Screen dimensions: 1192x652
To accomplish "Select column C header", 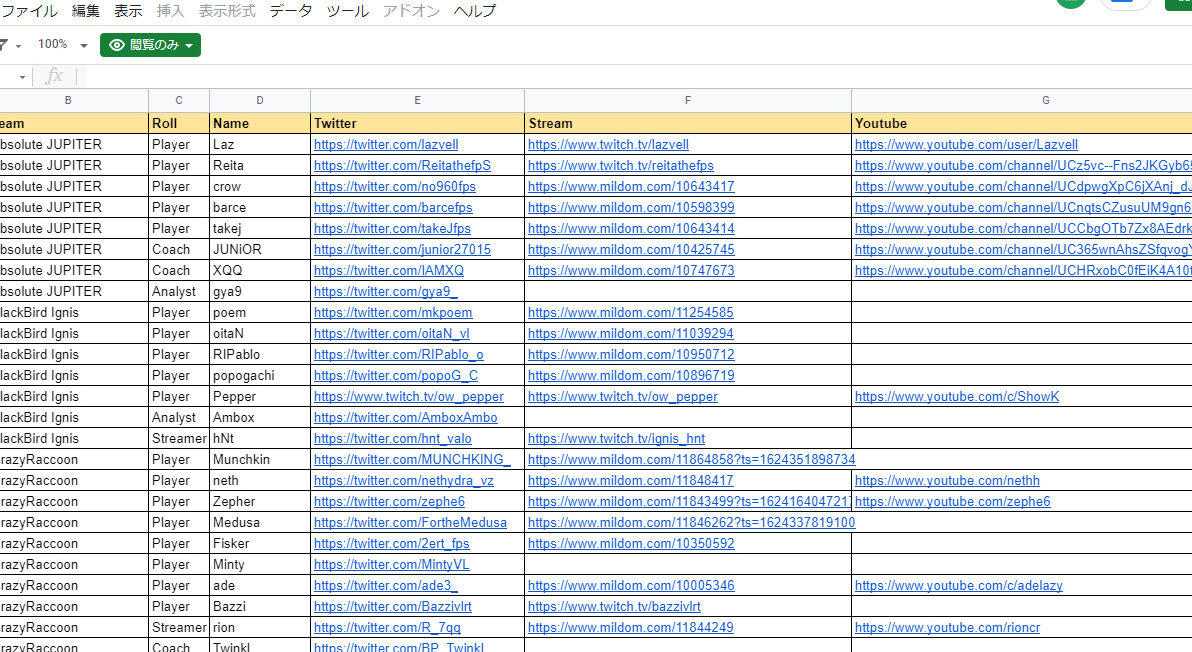I will coord(179,100).
